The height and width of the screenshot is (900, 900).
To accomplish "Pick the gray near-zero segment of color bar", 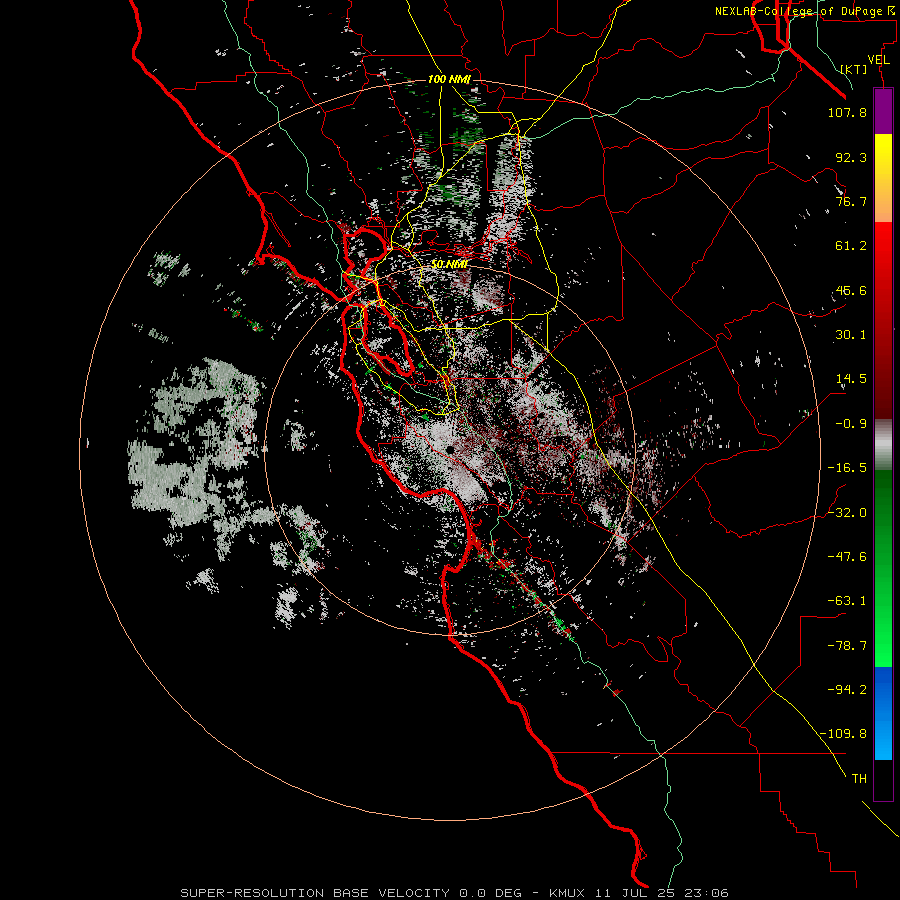I will click(x=883, y=442).
